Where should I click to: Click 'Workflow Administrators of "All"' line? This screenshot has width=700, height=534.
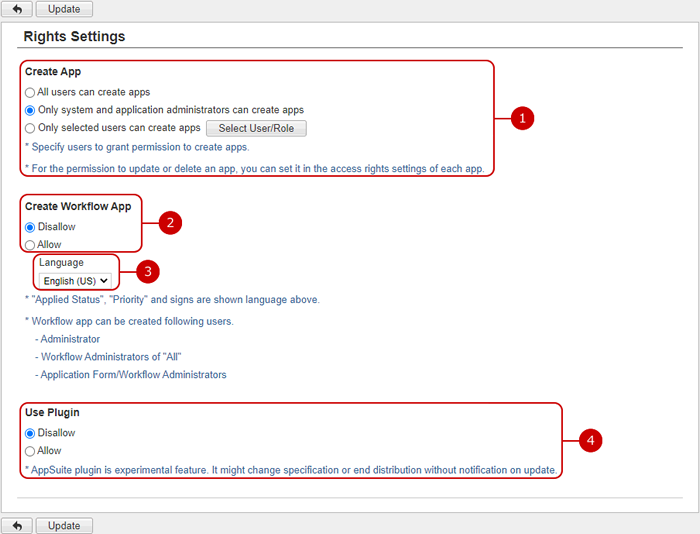coord(108,357)
